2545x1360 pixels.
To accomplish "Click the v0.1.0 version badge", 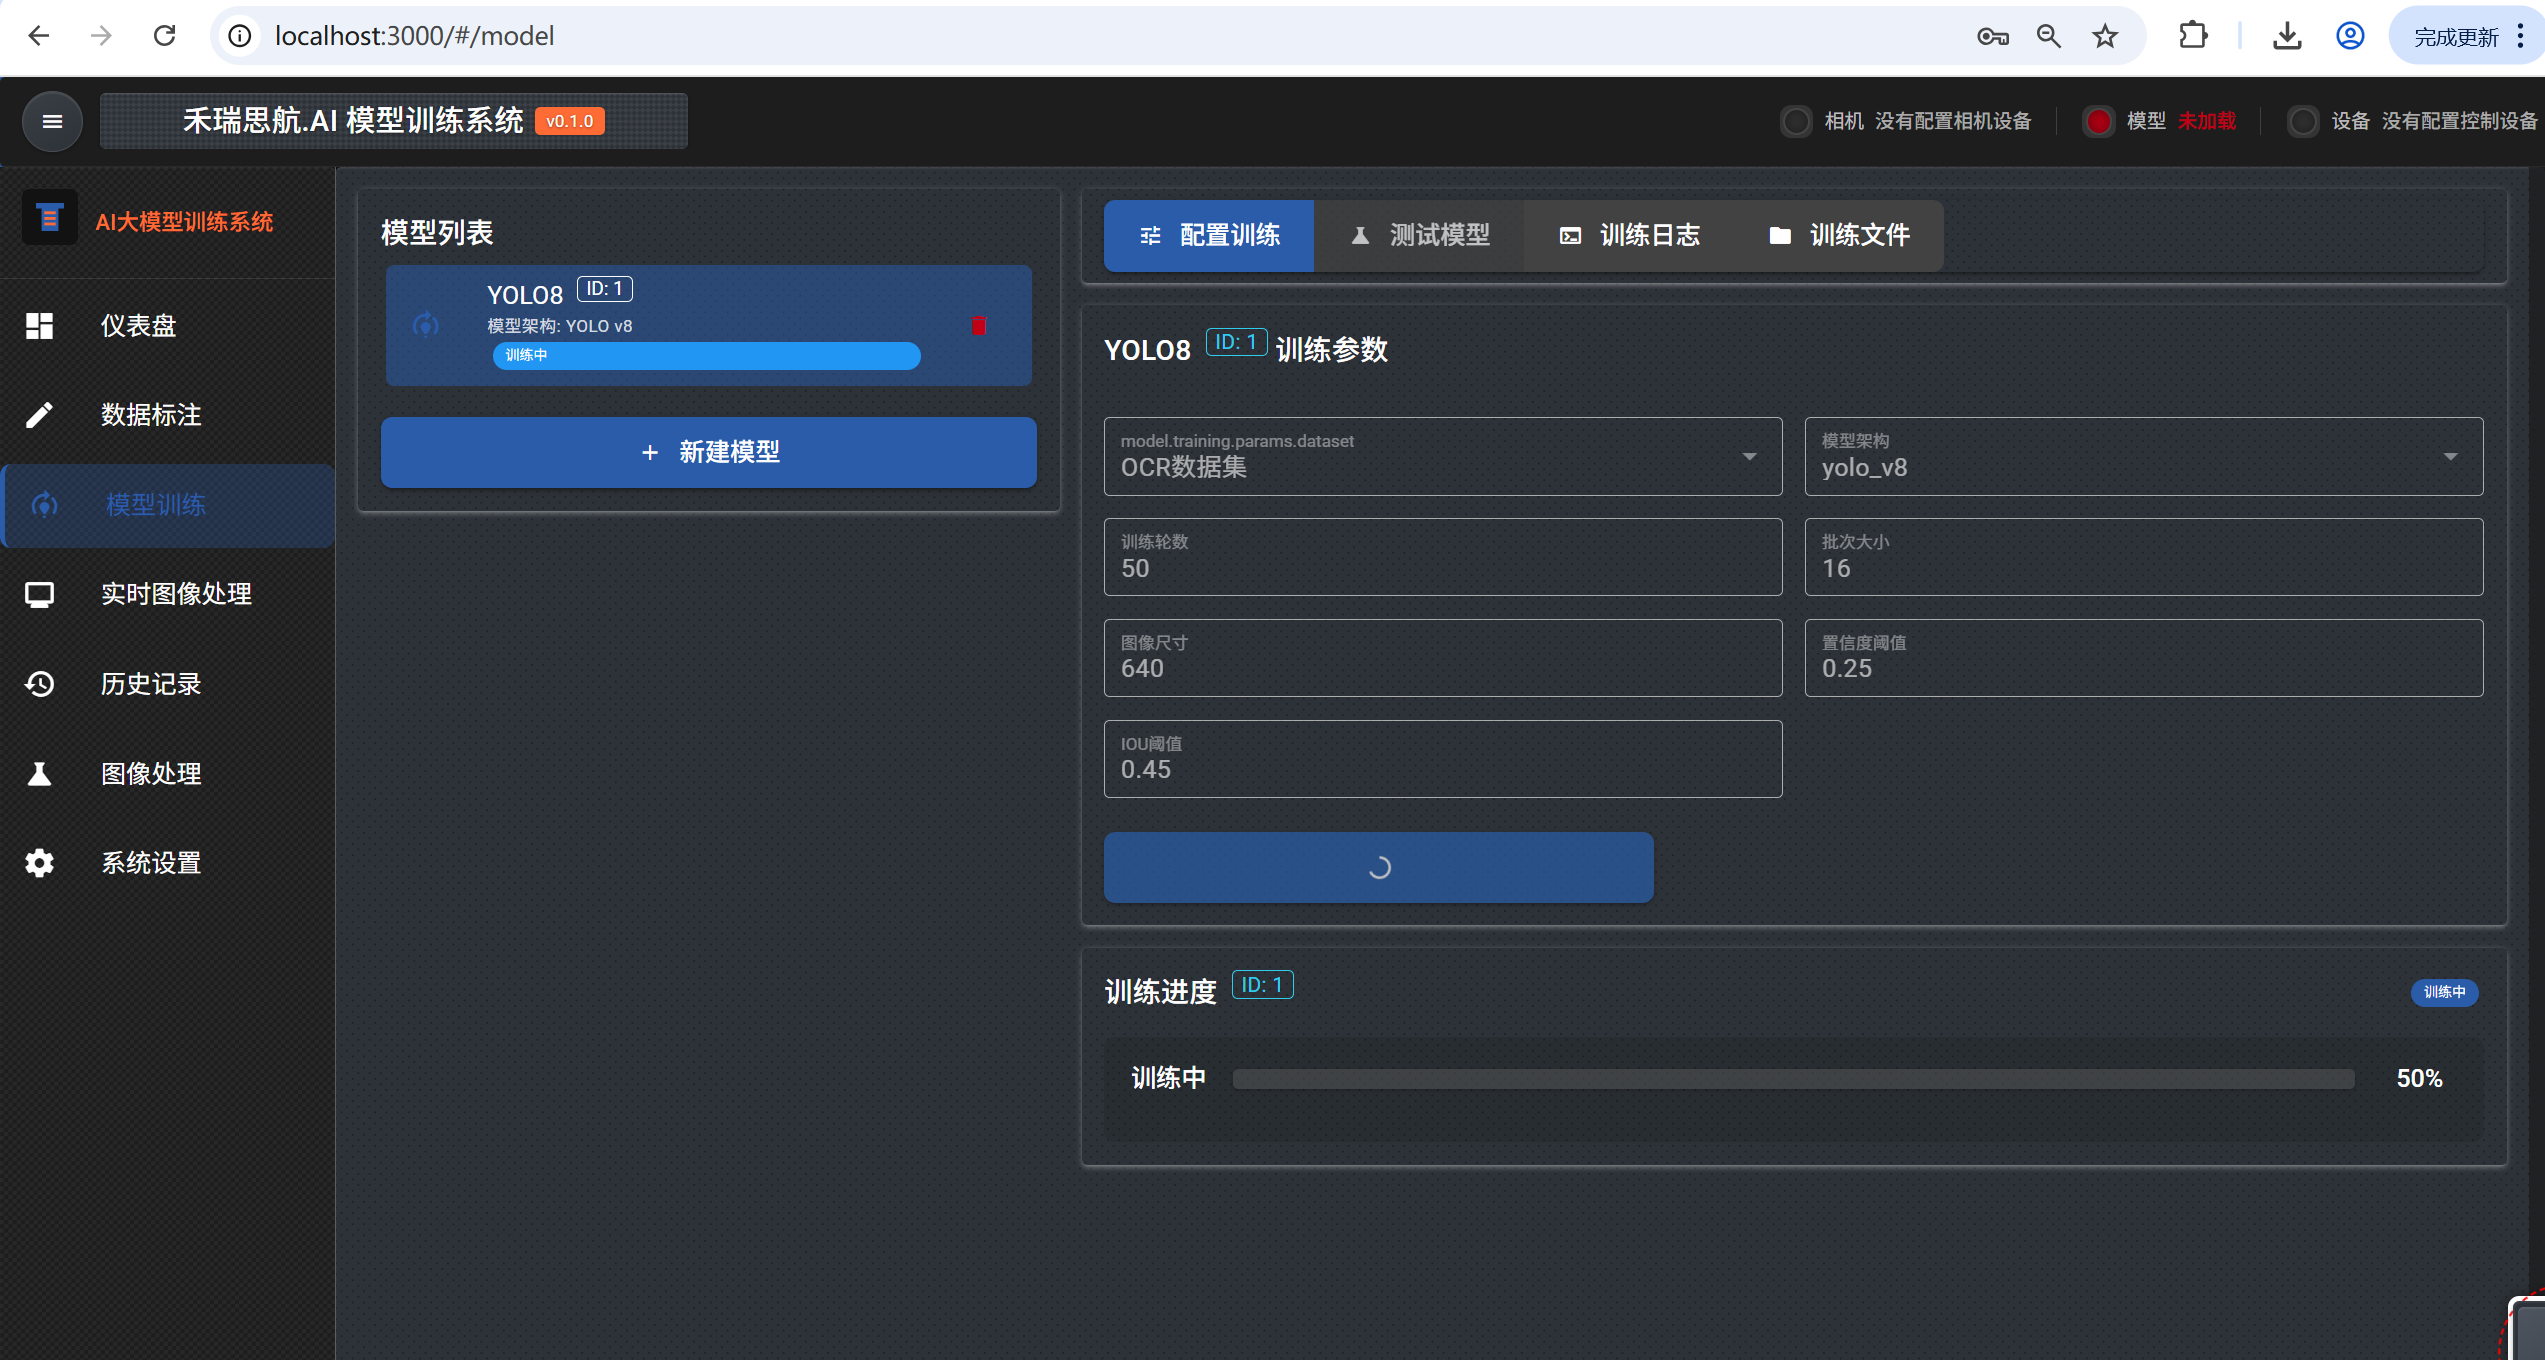I will click(x=569, y=122).
